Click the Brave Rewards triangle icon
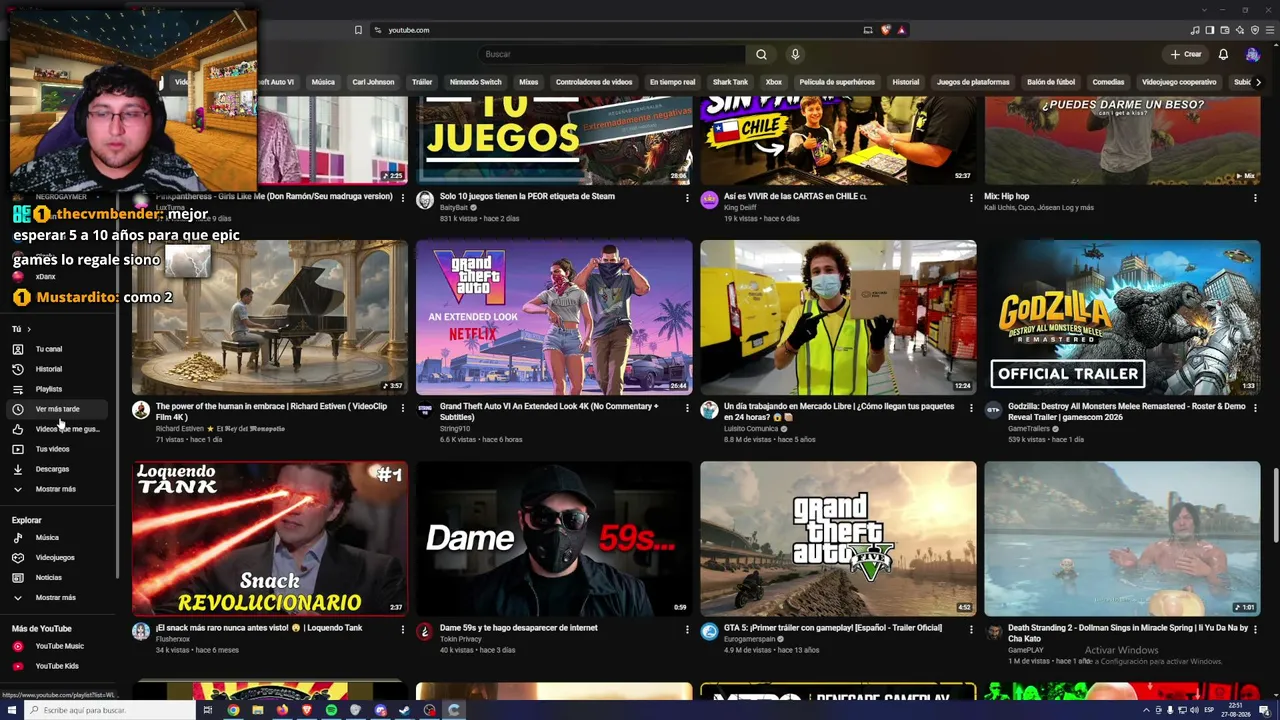This screenshot has height=720, width=1280. 901,30
